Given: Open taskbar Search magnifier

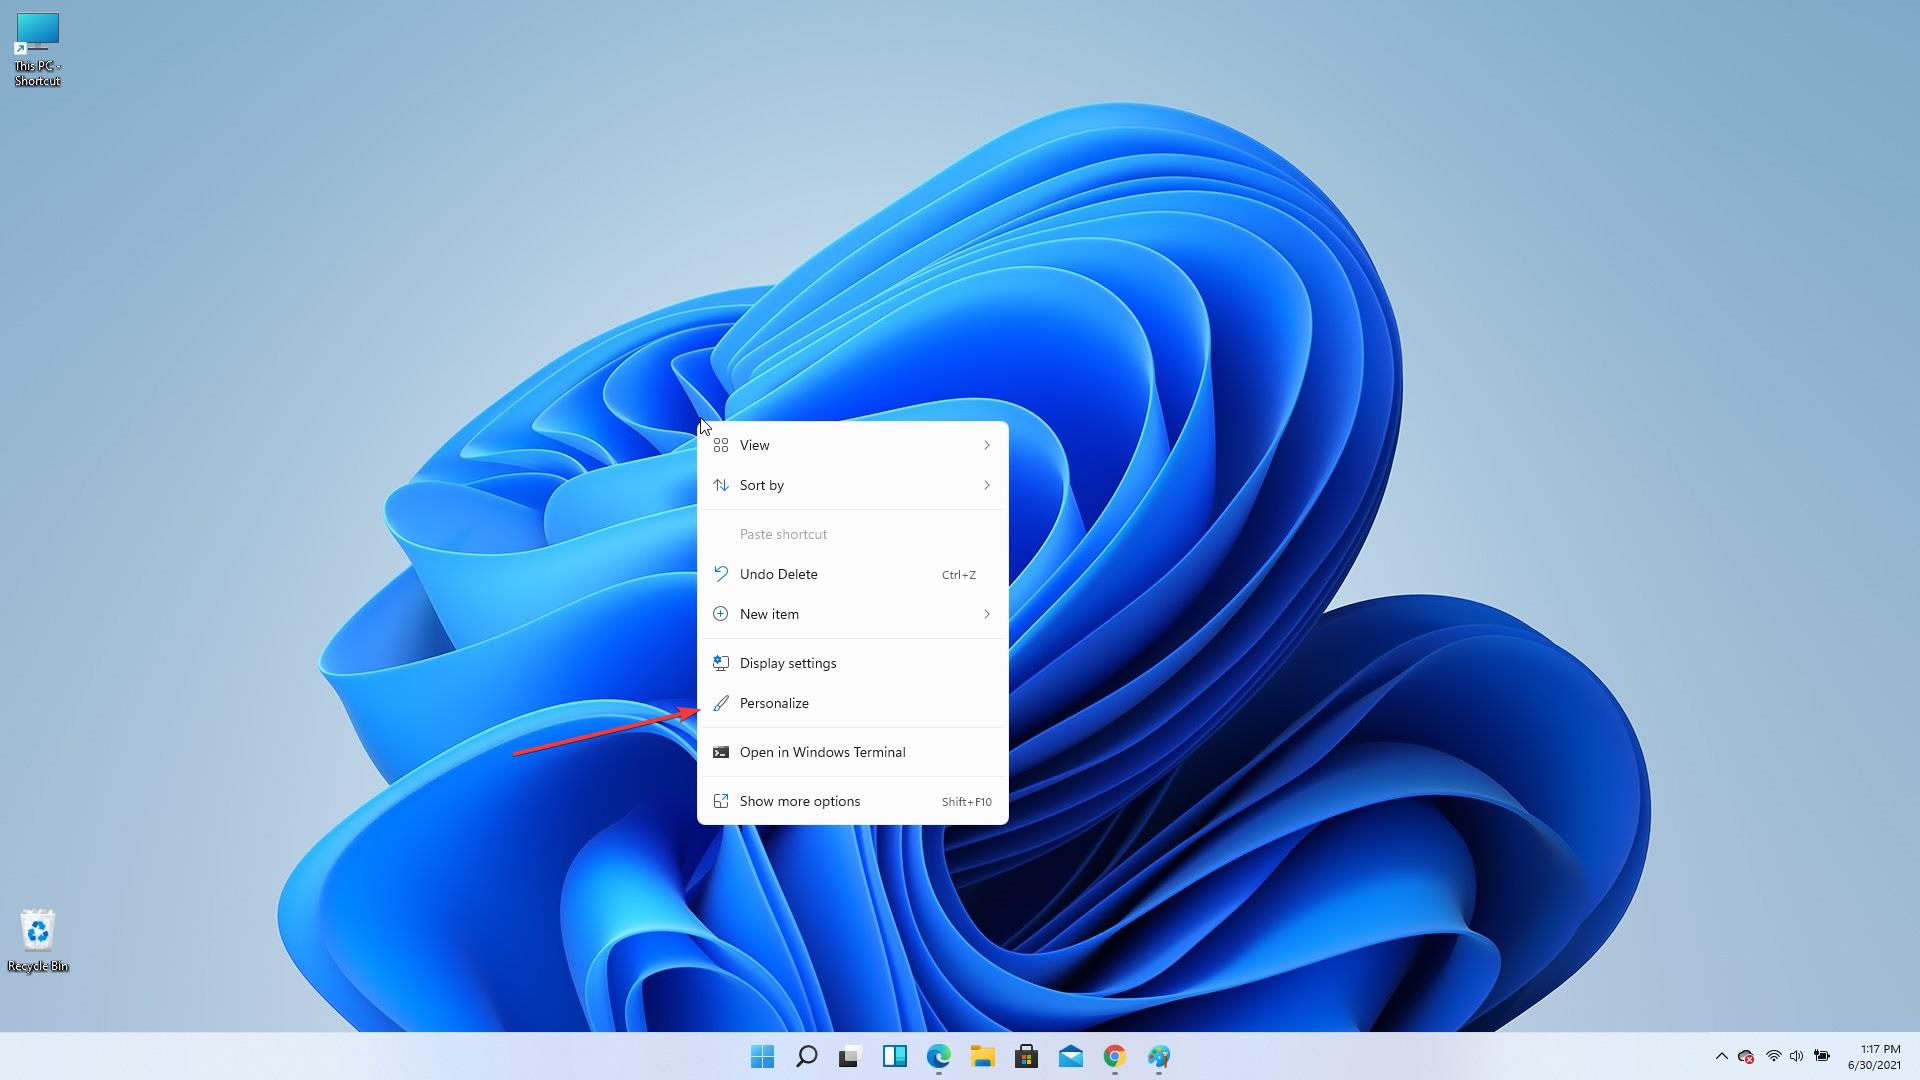Looking at the screenshot, I should point(806,1056).
